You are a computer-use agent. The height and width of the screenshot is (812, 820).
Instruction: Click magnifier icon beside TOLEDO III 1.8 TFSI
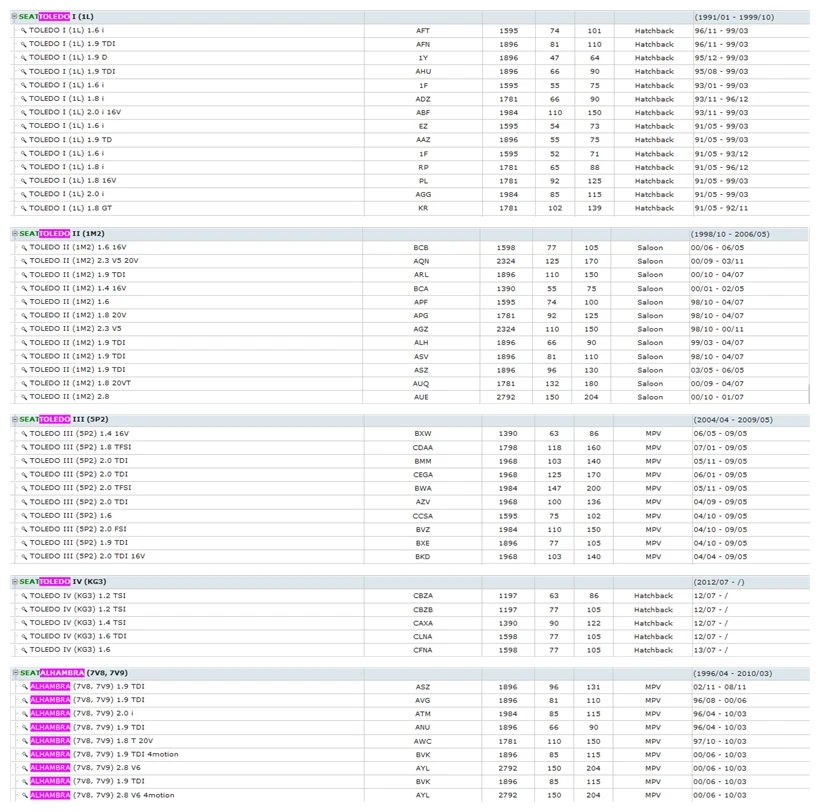pyautogui.click(x=24, y=448)
